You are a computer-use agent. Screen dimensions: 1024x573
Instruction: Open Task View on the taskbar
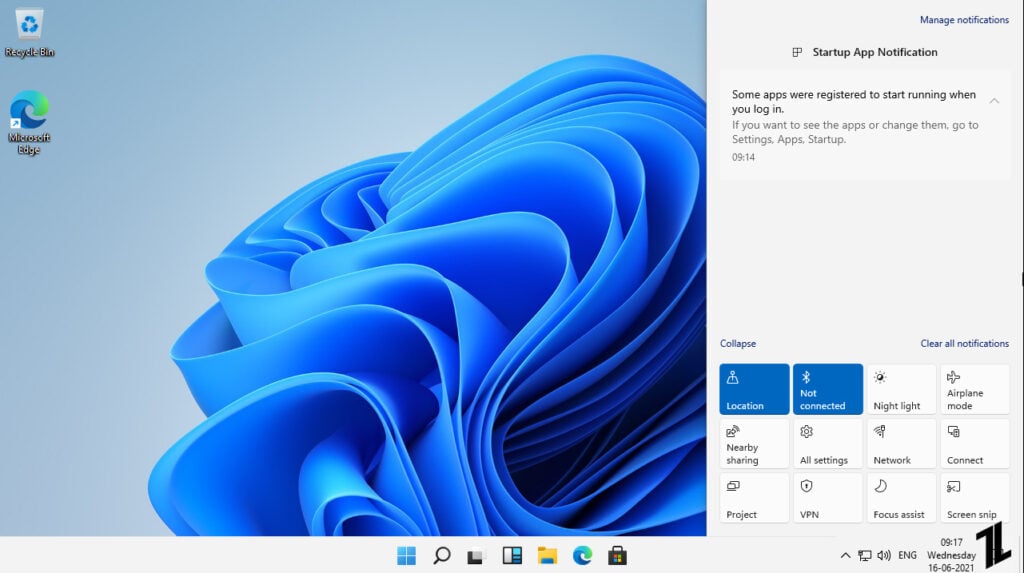(x=476, y=556)
